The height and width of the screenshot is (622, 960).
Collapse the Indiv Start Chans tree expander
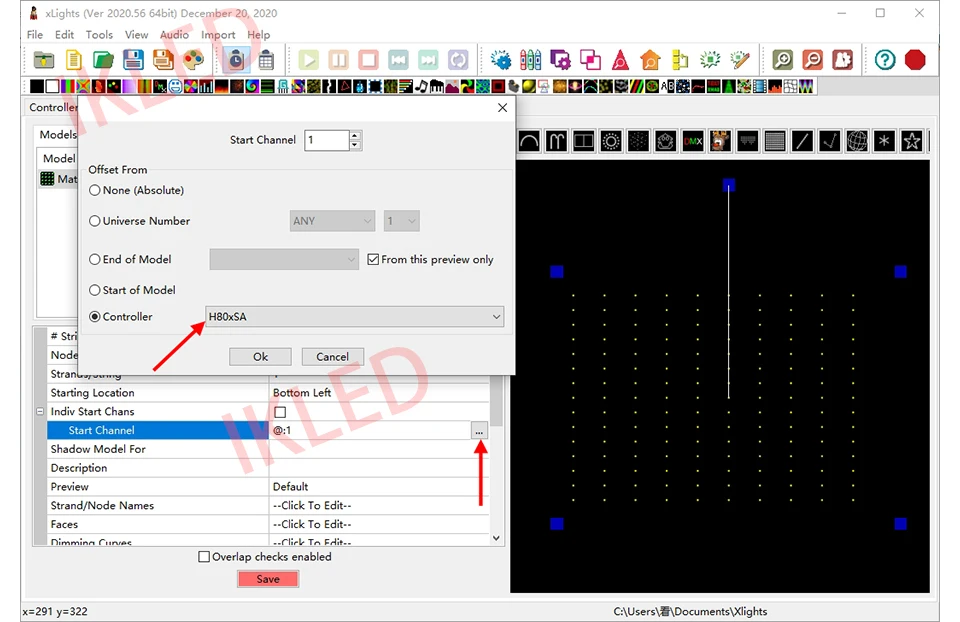[x=40, y=411]
